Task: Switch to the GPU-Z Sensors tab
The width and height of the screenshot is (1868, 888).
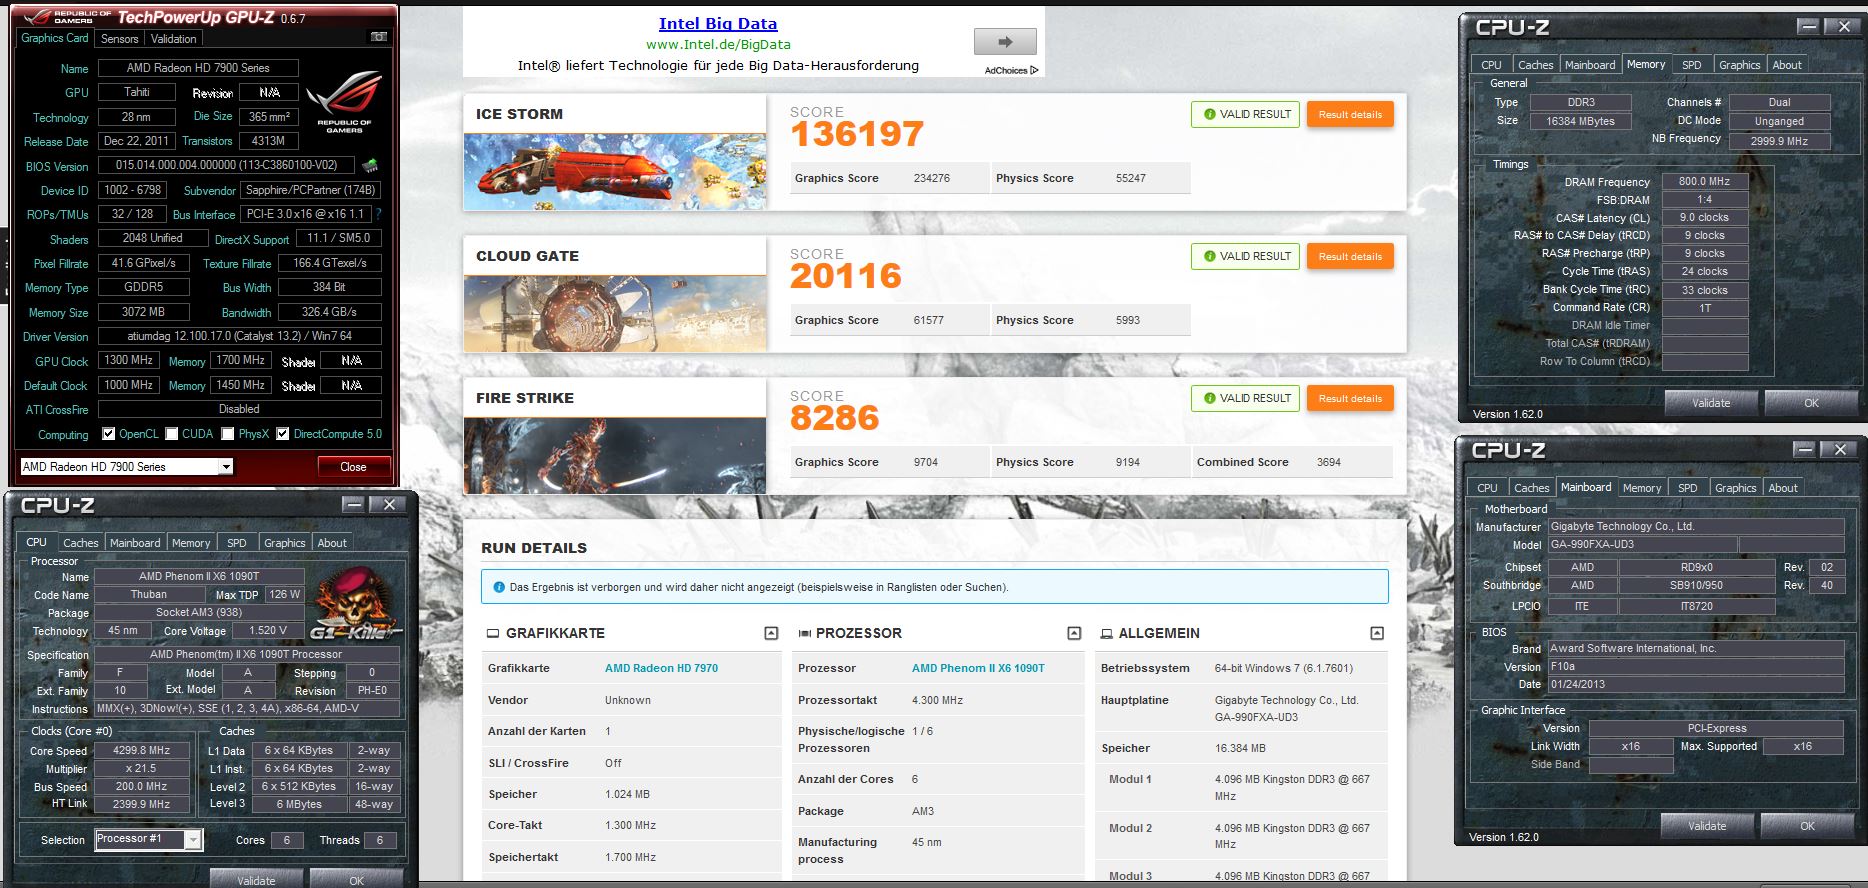Action: 119,39
